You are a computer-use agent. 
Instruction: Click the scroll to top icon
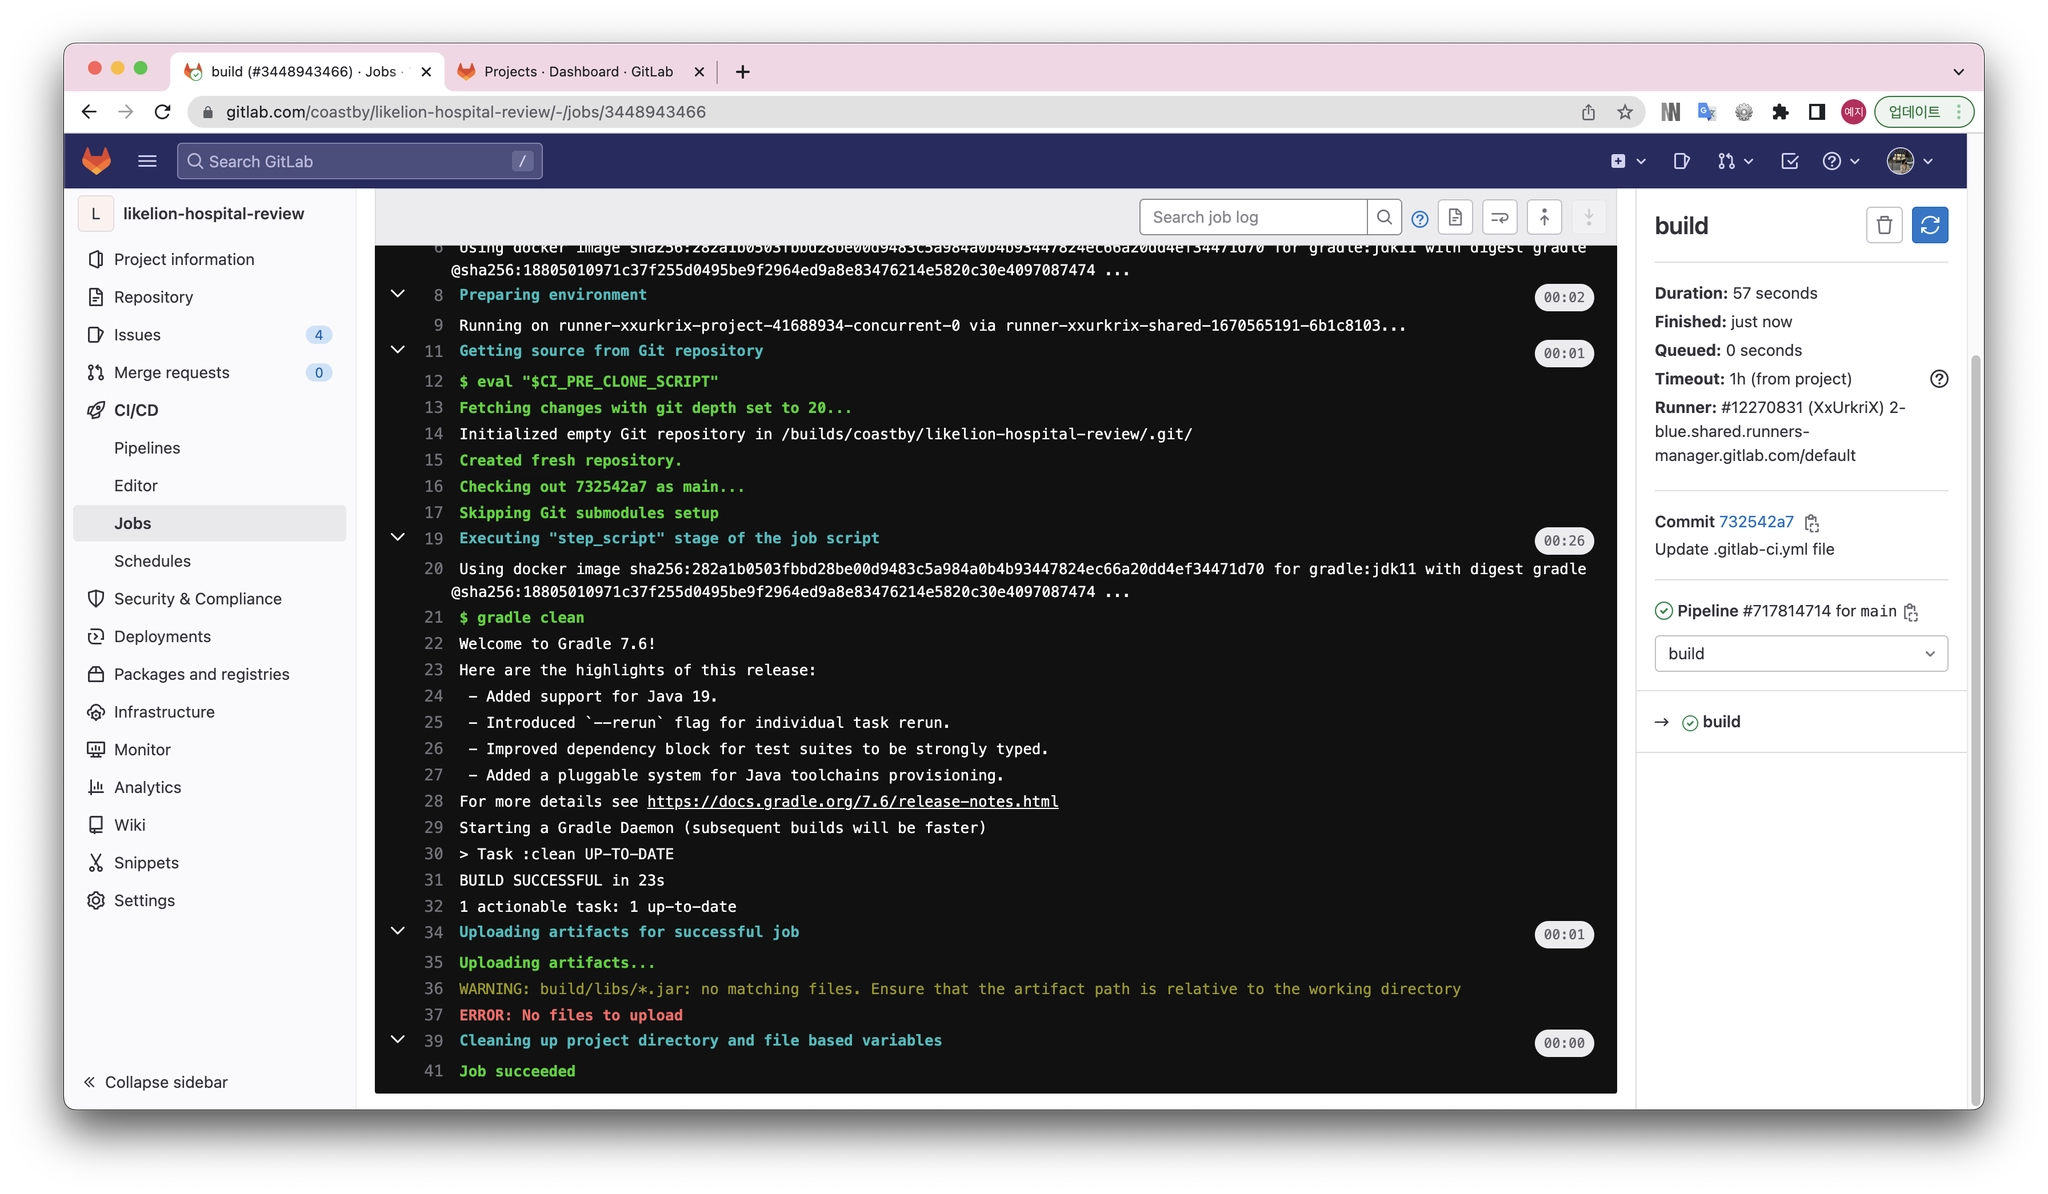[x=1544, y=217]
